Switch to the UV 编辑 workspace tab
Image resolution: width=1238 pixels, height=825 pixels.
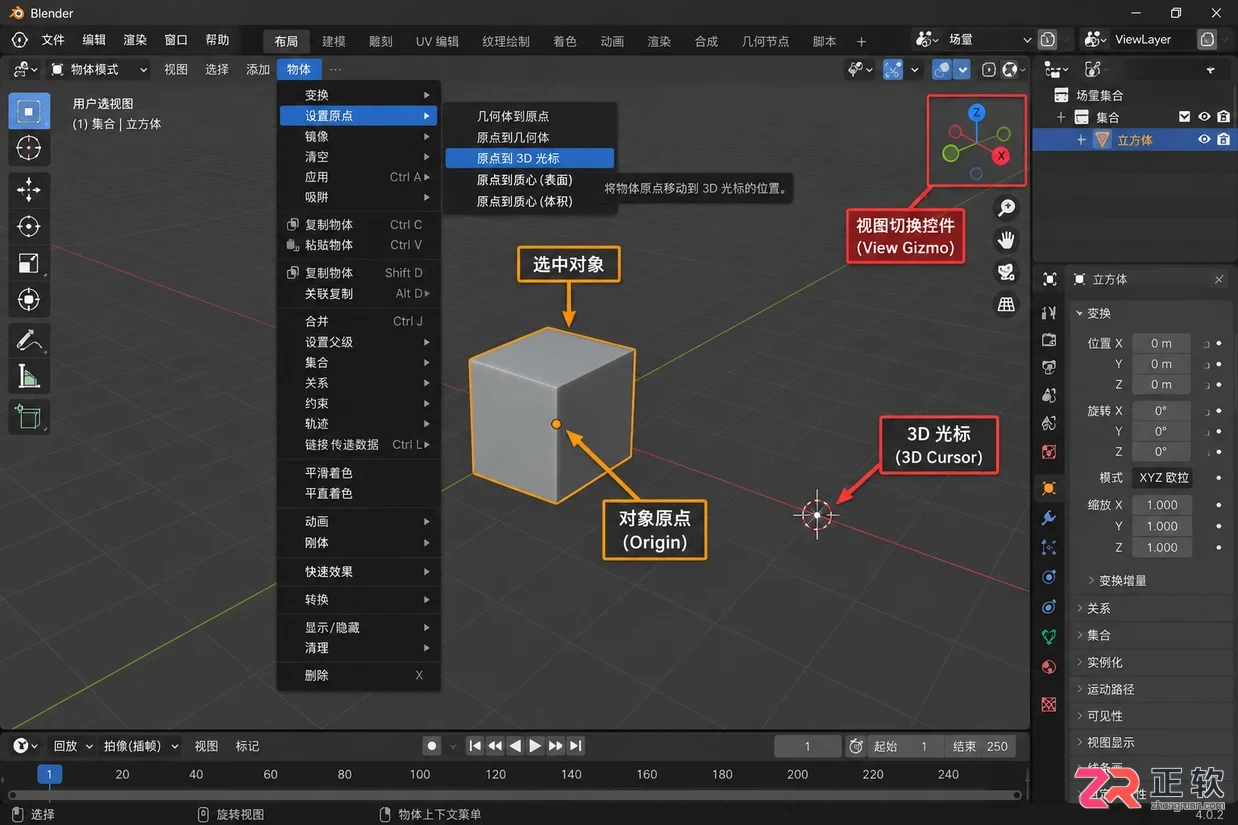point(437,41)
